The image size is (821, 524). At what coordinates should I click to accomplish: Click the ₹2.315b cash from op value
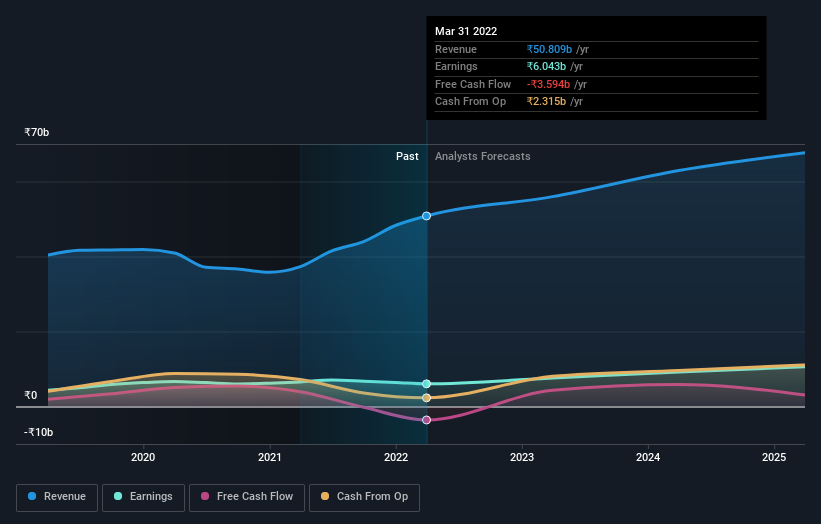546,102
